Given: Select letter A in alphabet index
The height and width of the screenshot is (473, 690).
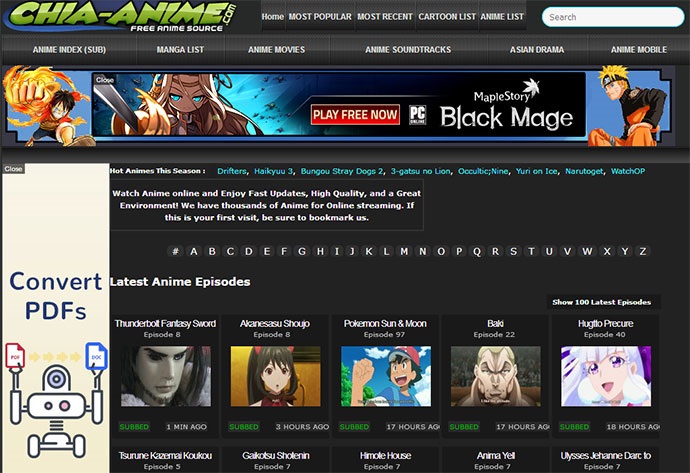Looking at the screenshot, I should click(x=194, y=251).
